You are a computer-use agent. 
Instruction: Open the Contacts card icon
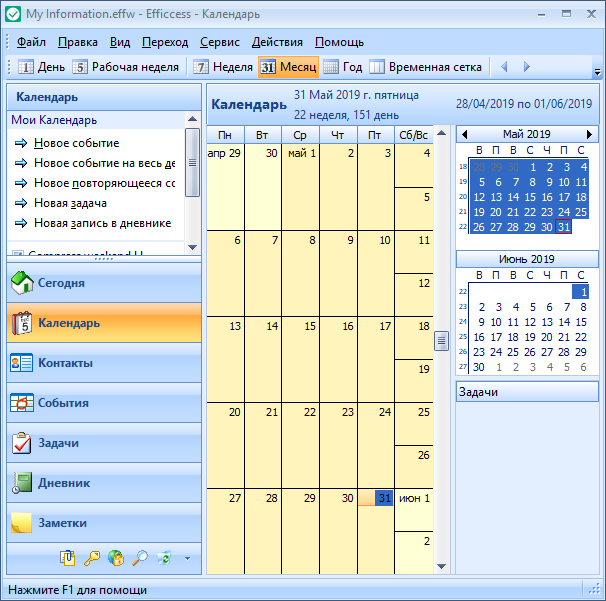(22, 363)
